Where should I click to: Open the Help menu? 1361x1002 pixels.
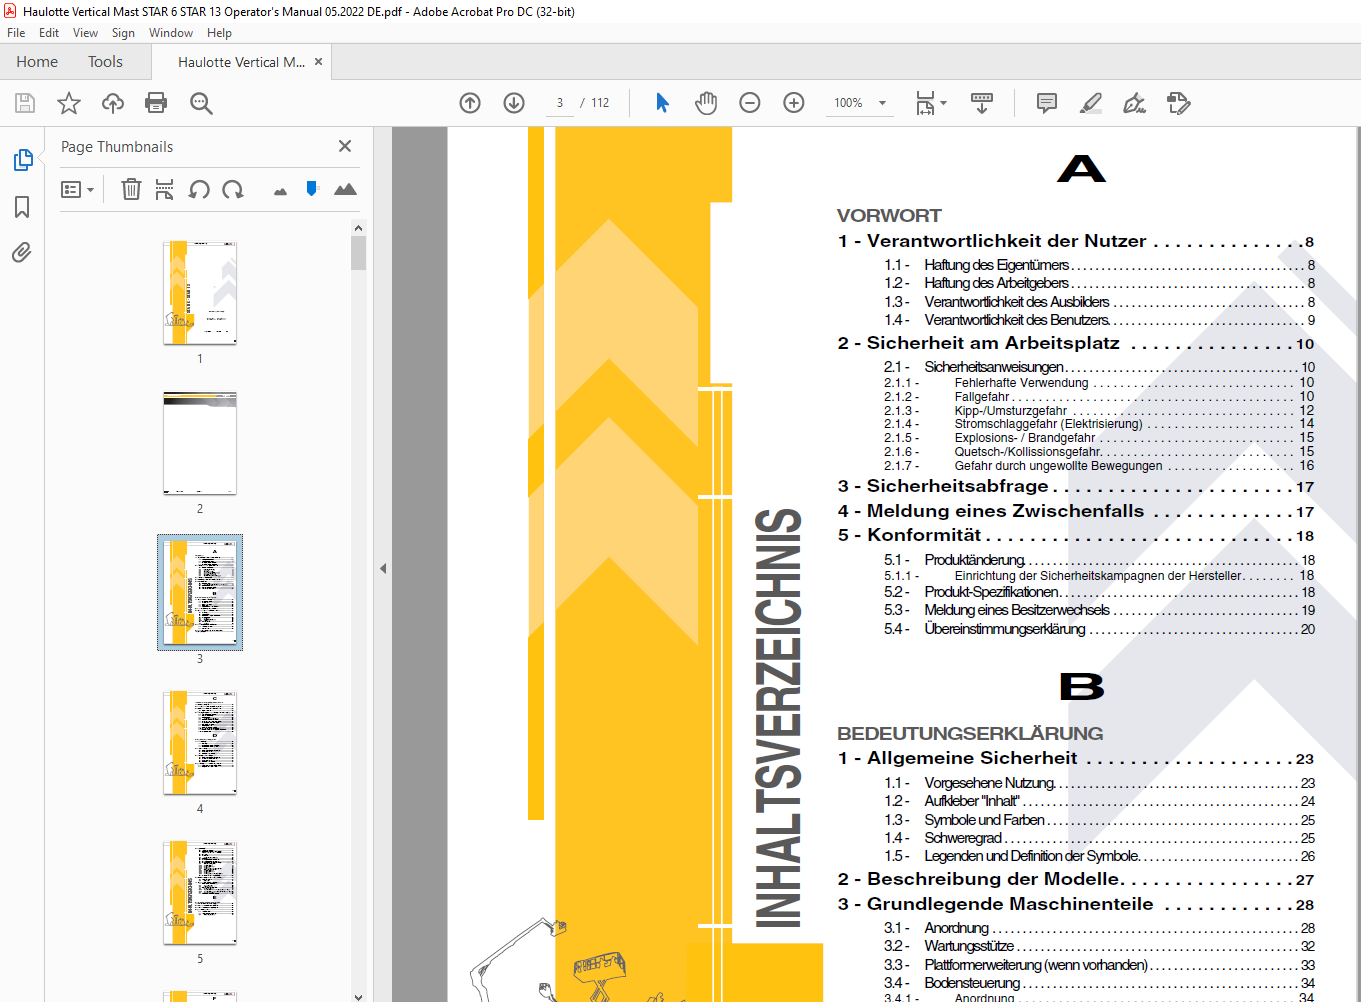click(x=219, y=33)
